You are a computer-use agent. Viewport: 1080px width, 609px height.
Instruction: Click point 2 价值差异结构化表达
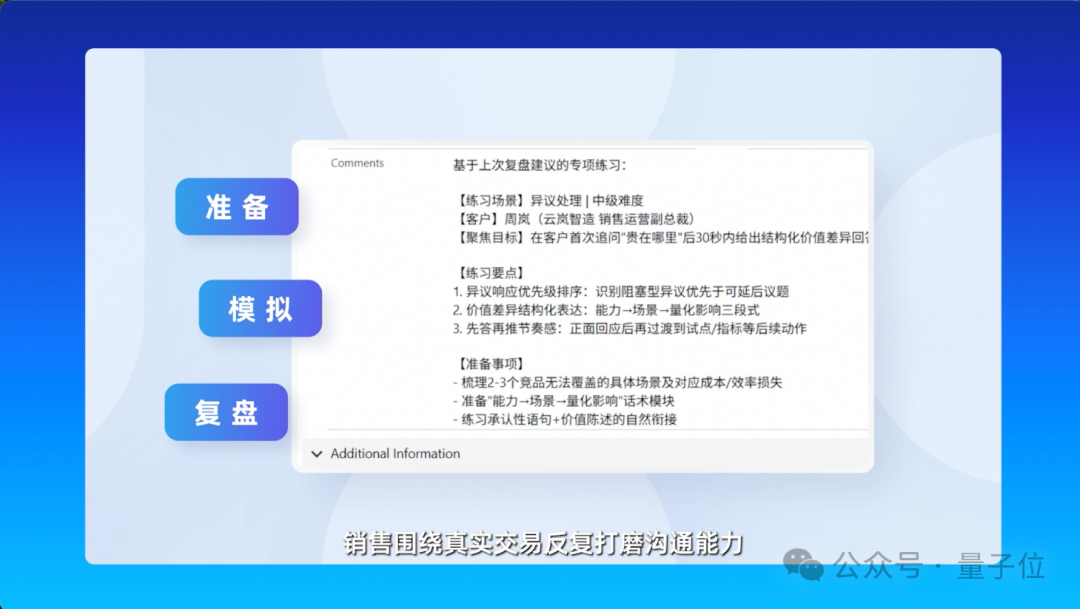point(606,310)
